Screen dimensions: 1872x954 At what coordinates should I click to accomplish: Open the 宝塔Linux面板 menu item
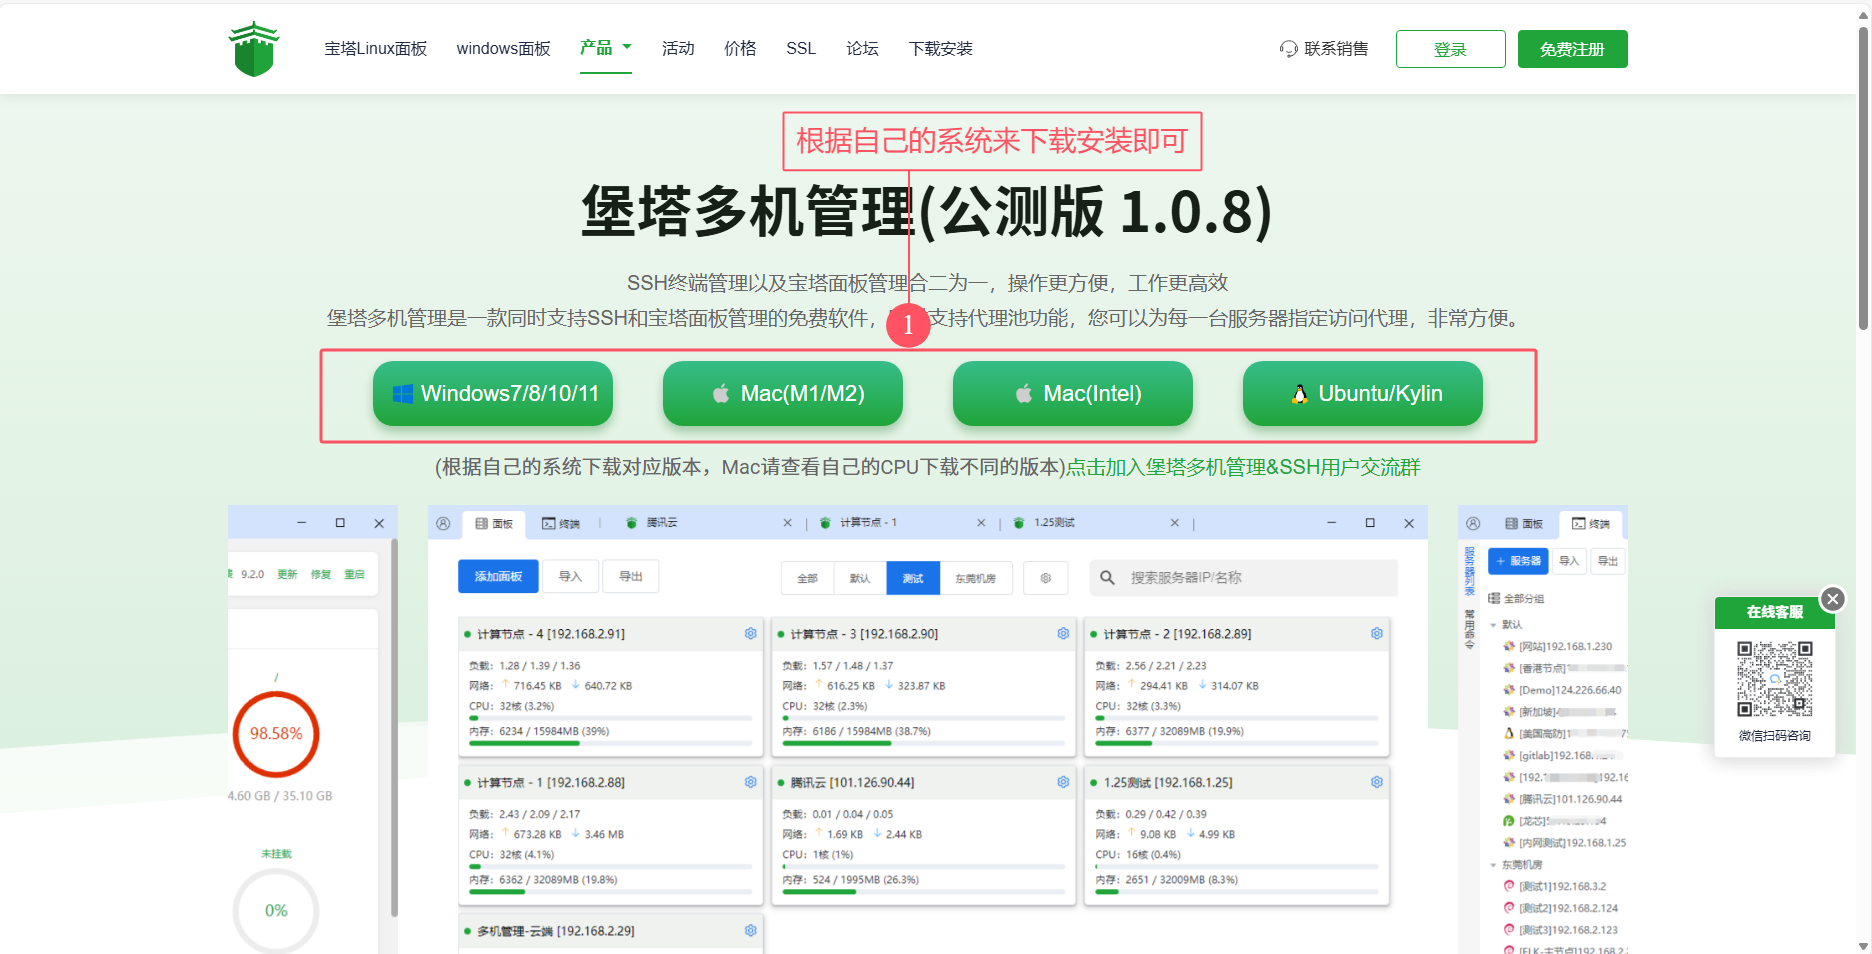pos(375,49)
